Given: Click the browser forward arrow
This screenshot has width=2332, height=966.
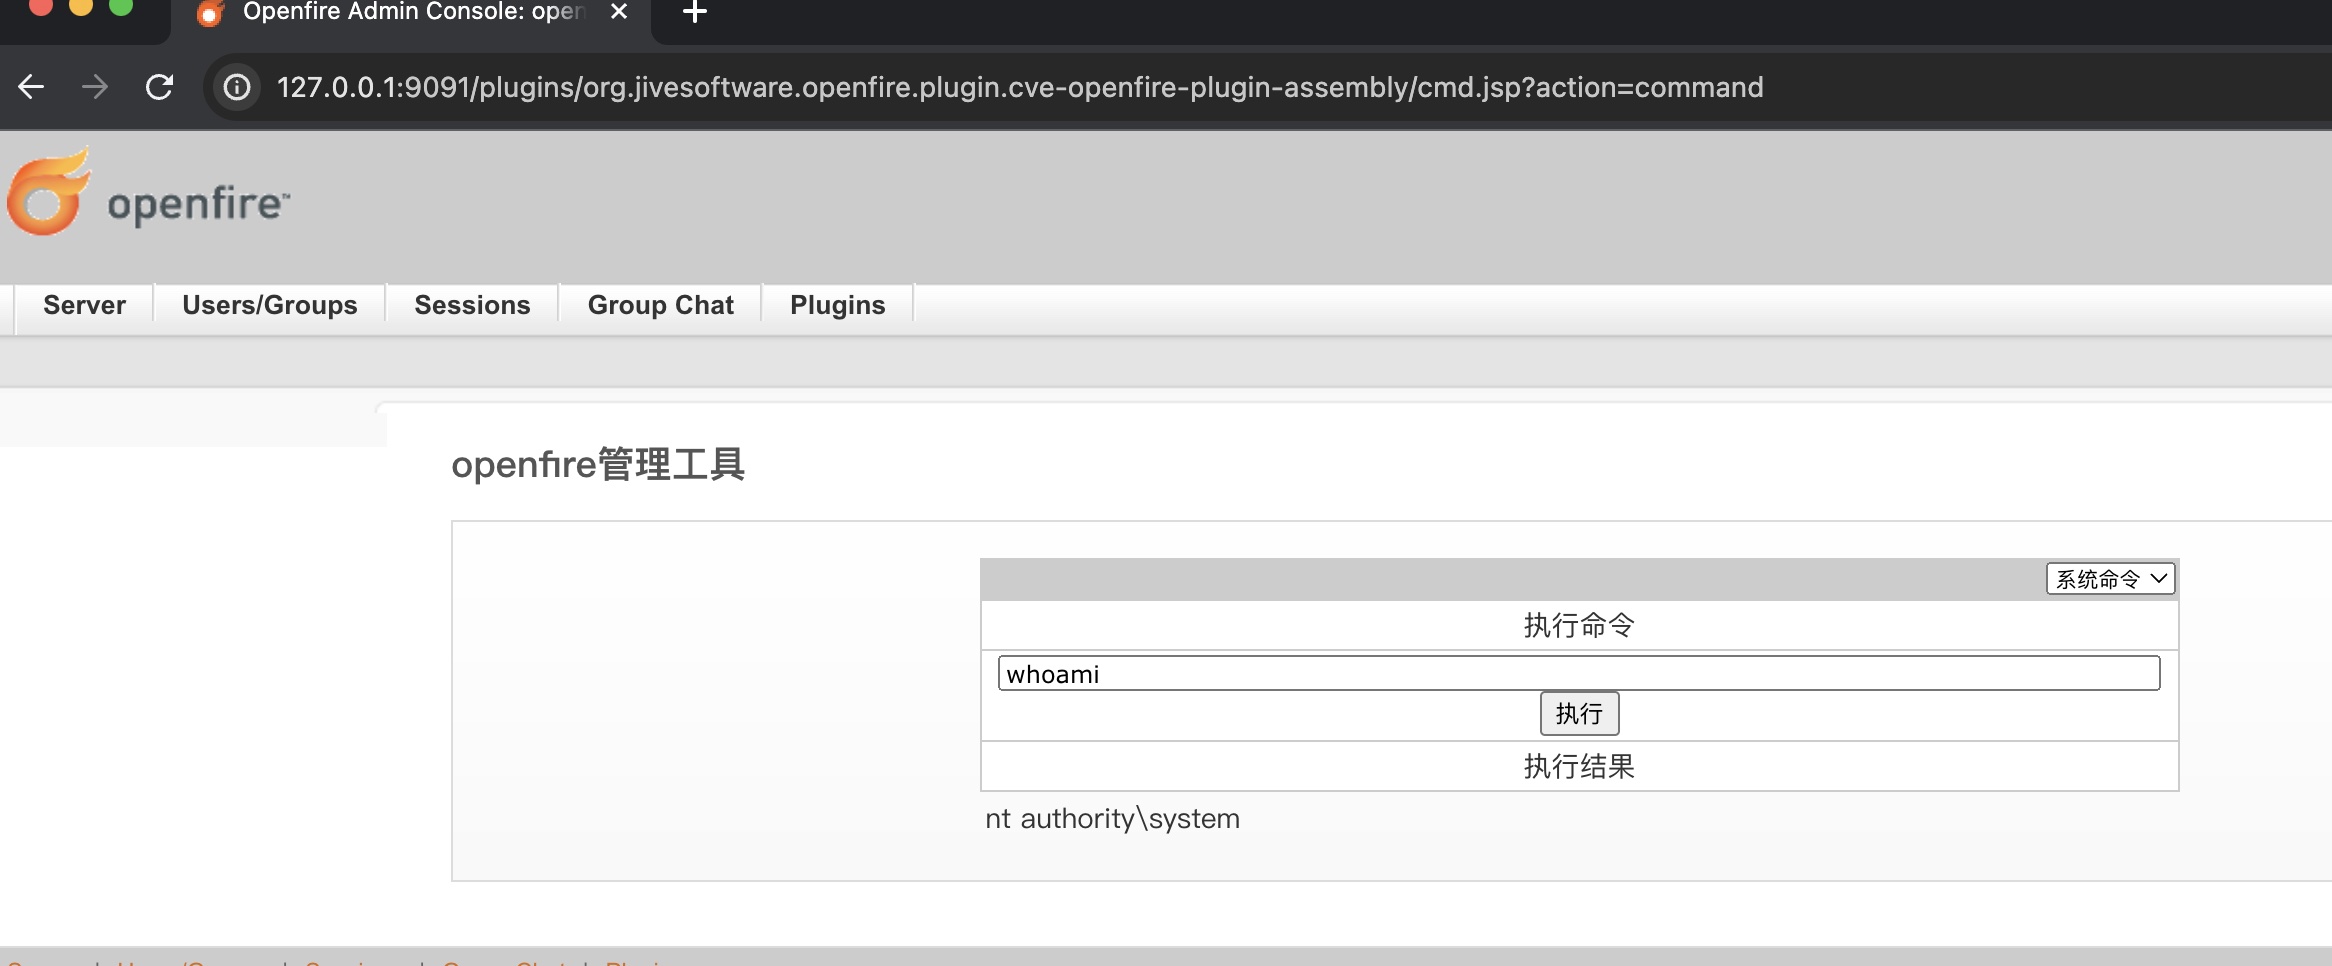Looking at the screenshot, I should (95, 87).
